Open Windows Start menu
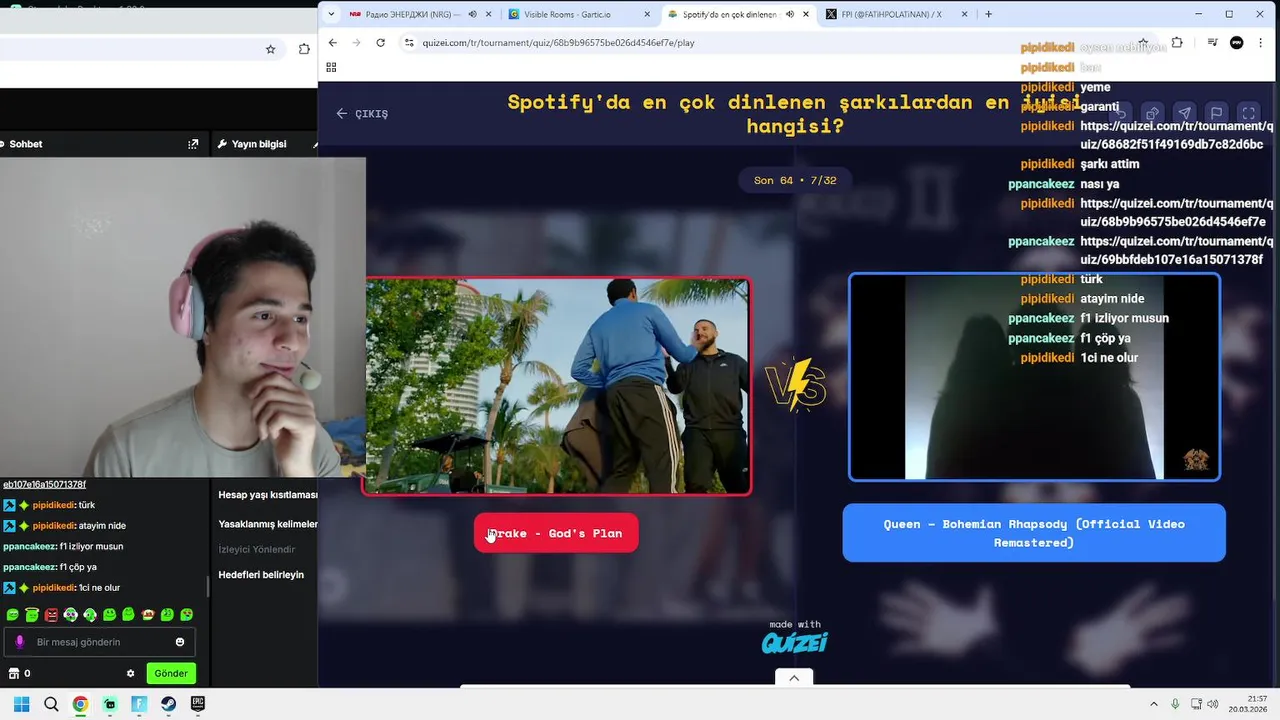 pyautogui.click(x=21, y=704)
